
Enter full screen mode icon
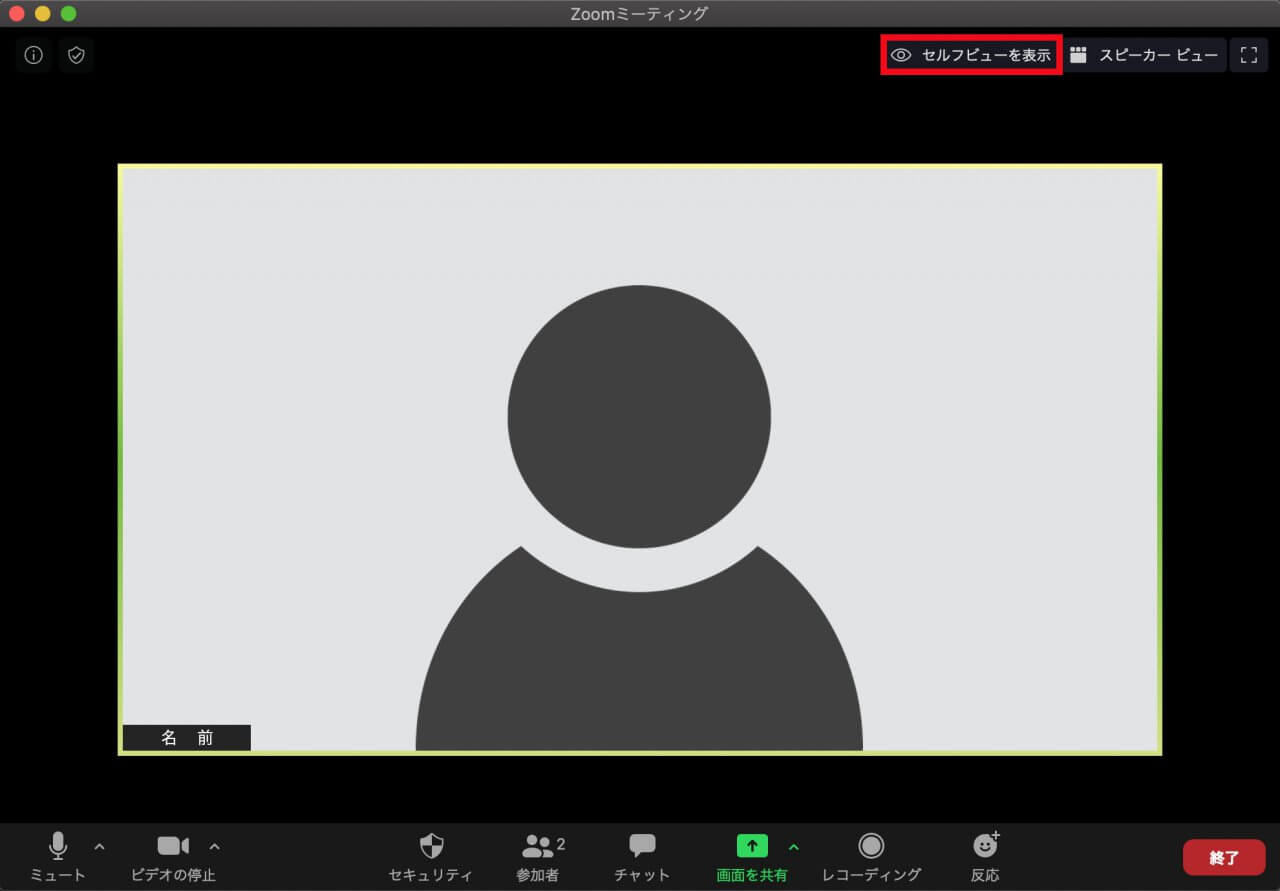(1248, 56)
